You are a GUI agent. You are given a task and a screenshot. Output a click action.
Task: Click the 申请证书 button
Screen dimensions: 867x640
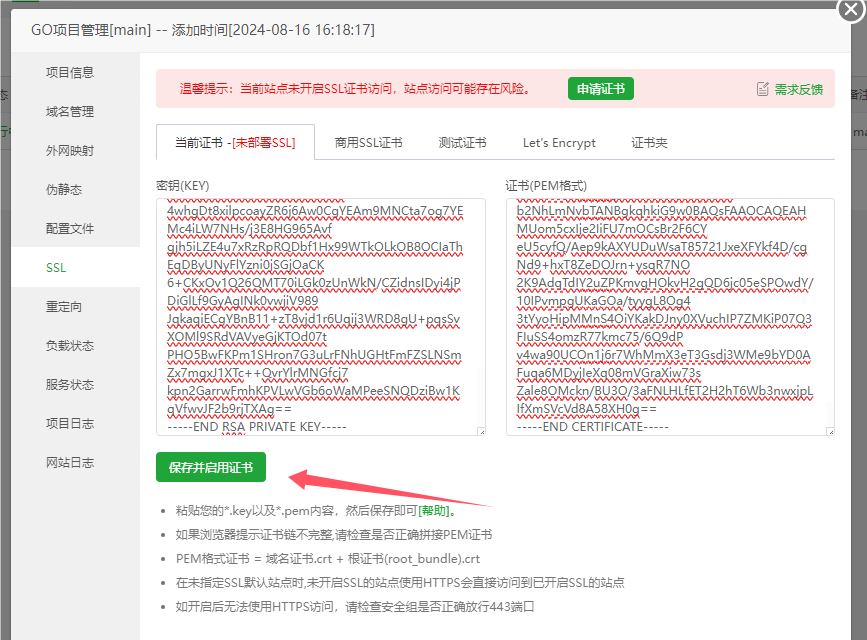point(600,89)
